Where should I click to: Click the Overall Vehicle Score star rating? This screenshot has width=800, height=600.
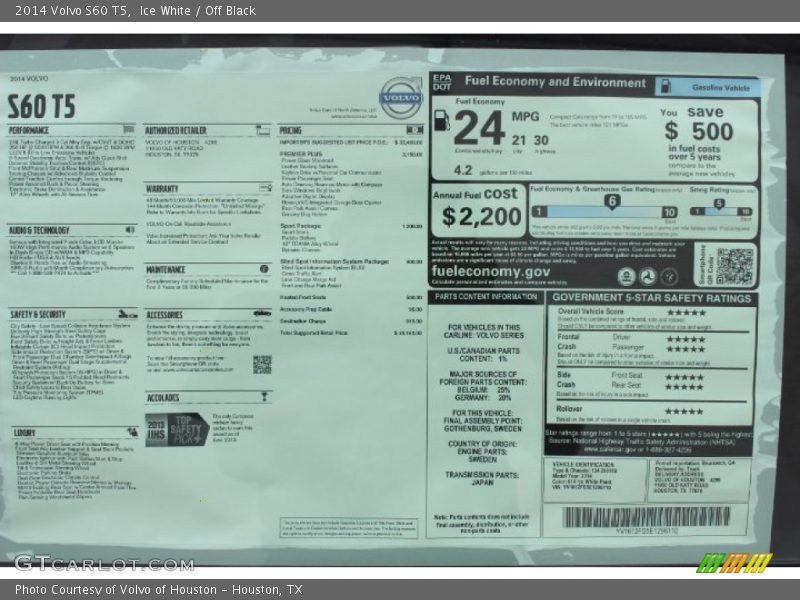click(686, 312)
